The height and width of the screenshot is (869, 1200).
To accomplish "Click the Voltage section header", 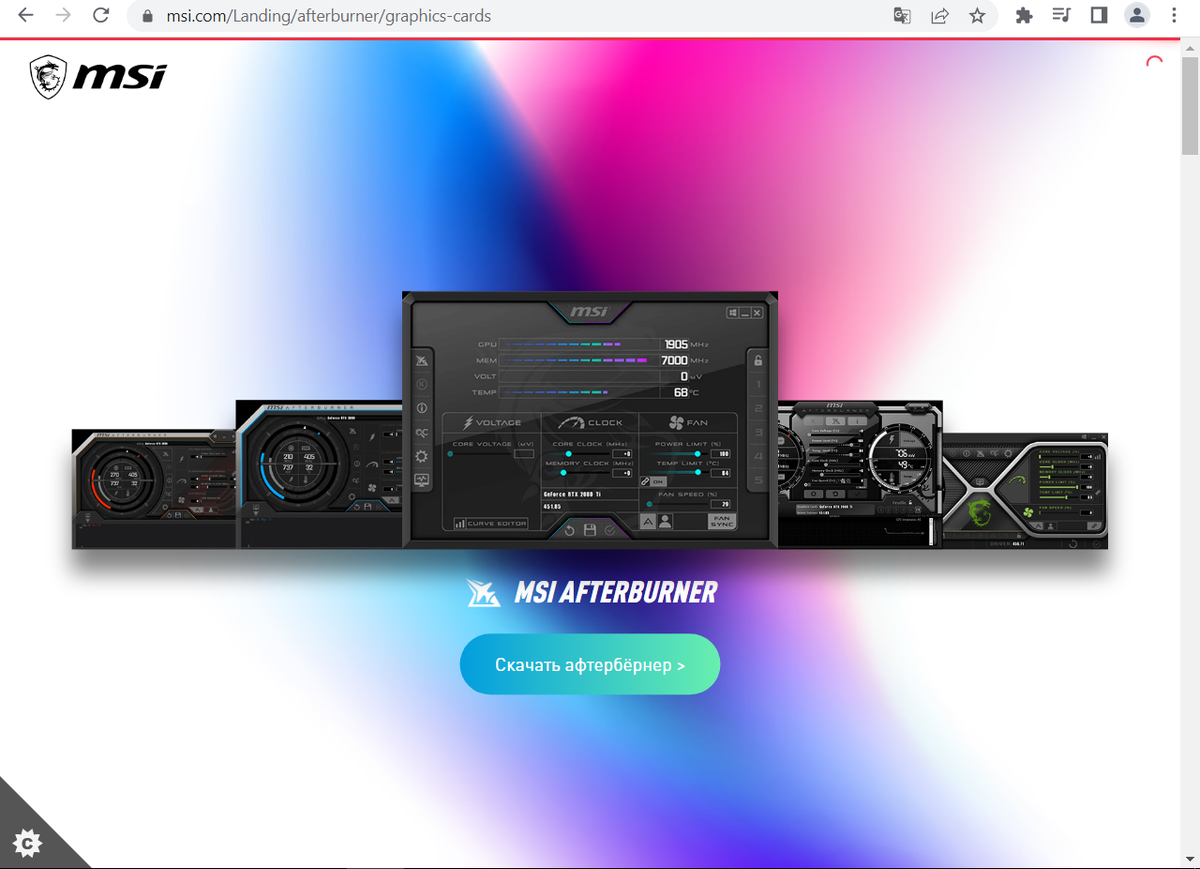I will pos(492,422).
